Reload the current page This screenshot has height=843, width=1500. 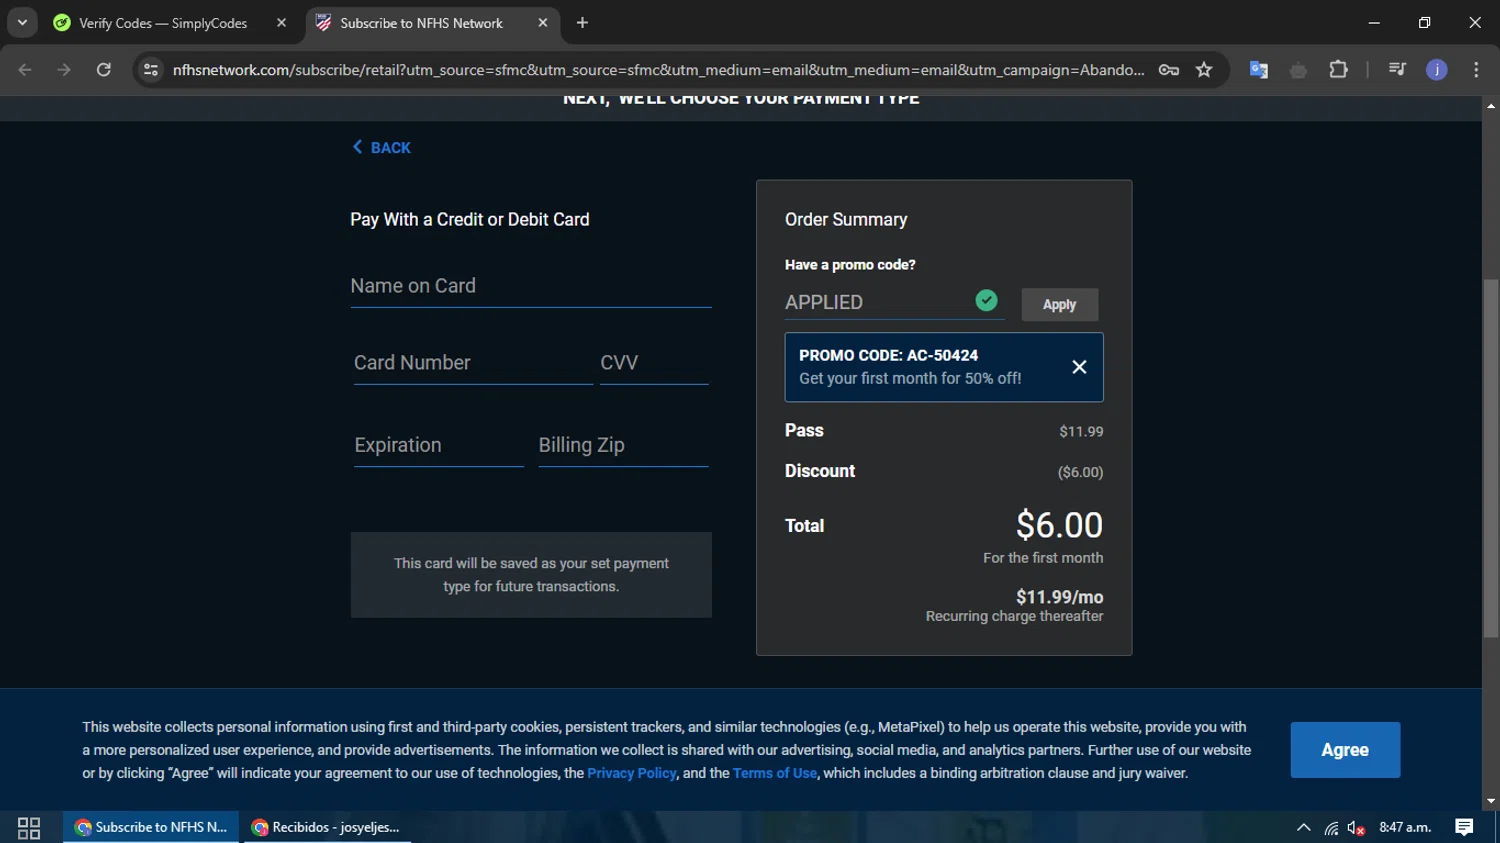(x=104, y=70)
